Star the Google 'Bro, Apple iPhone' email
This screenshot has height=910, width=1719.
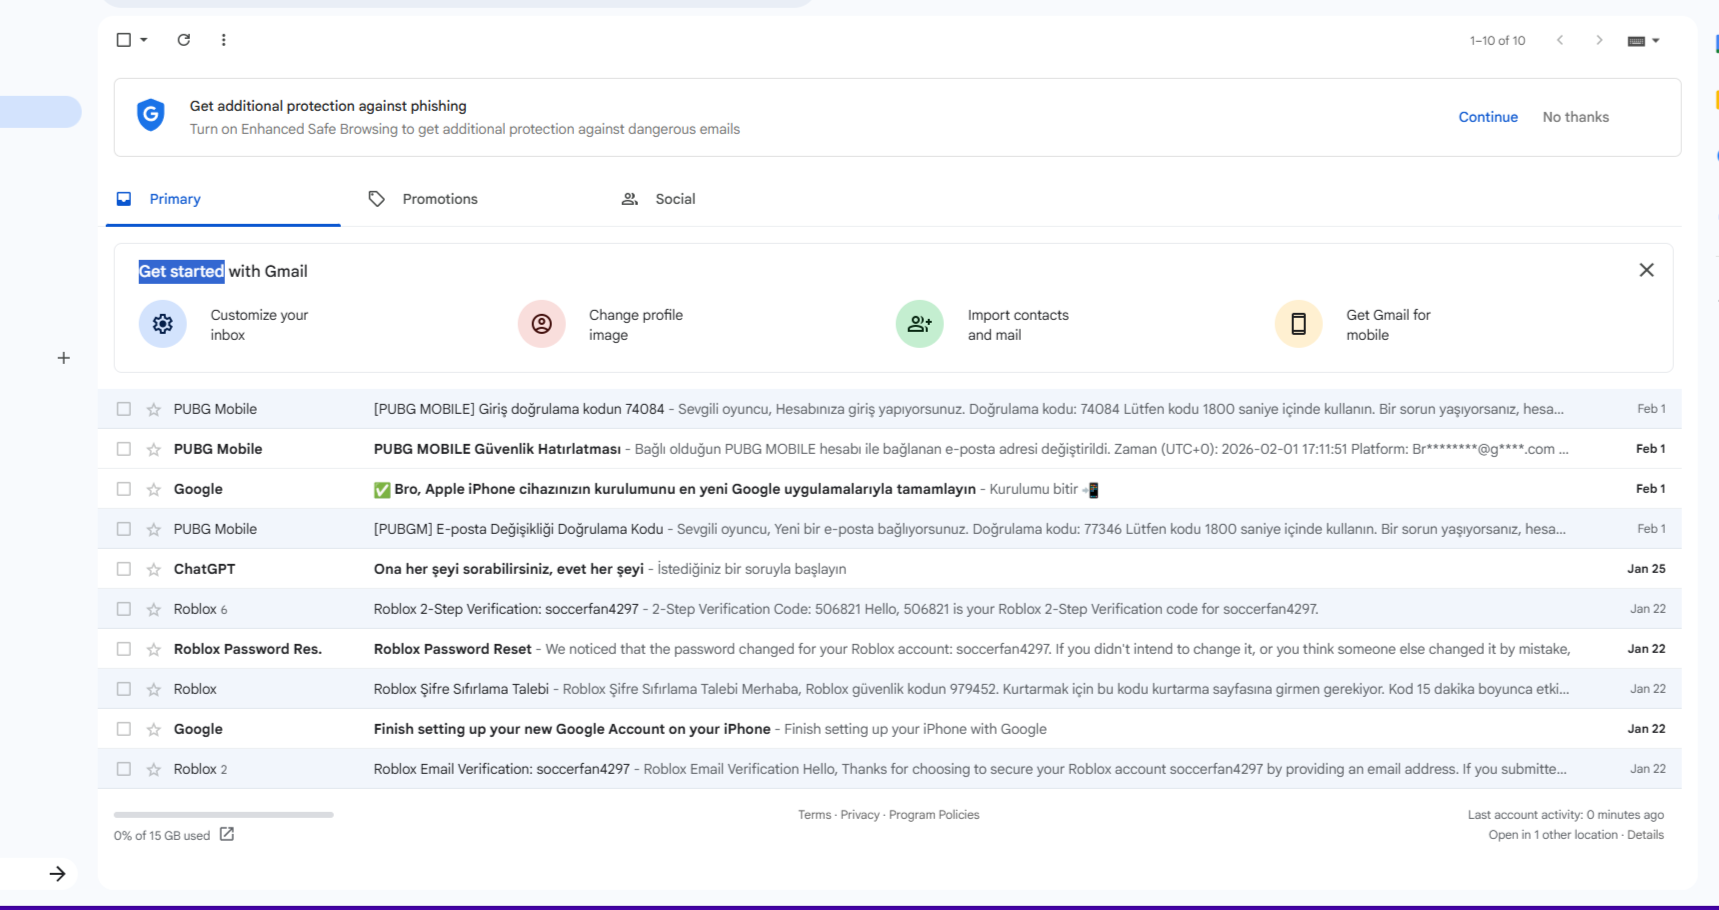[154, 489]
